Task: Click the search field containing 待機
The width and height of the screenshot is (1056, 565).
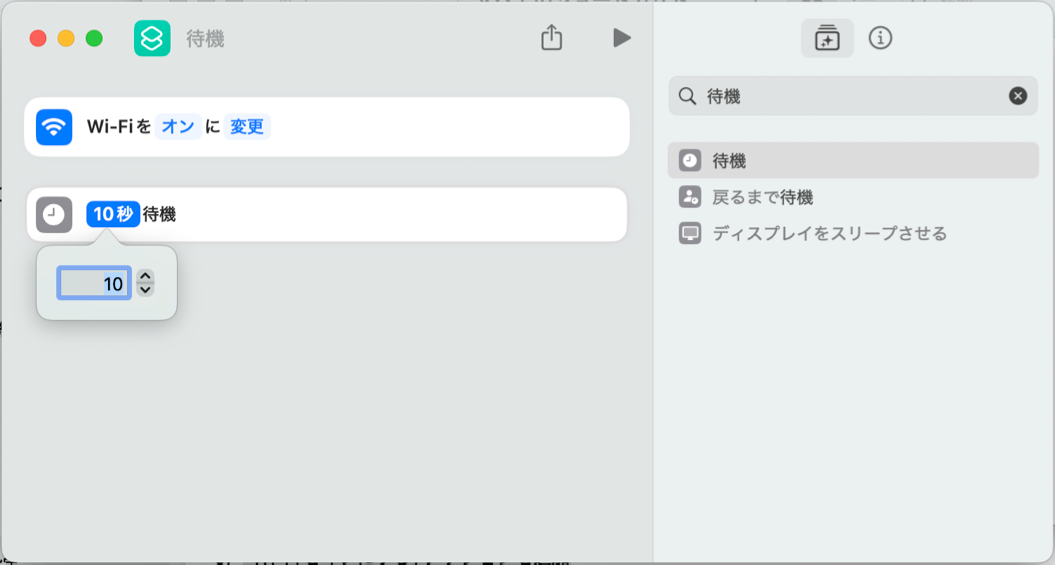Action: coord(853,96)
